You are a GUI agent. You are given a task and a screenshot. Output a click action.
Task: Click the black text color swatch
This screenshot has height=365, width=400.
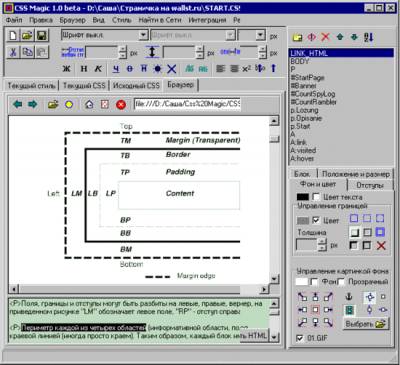(303, 197)
